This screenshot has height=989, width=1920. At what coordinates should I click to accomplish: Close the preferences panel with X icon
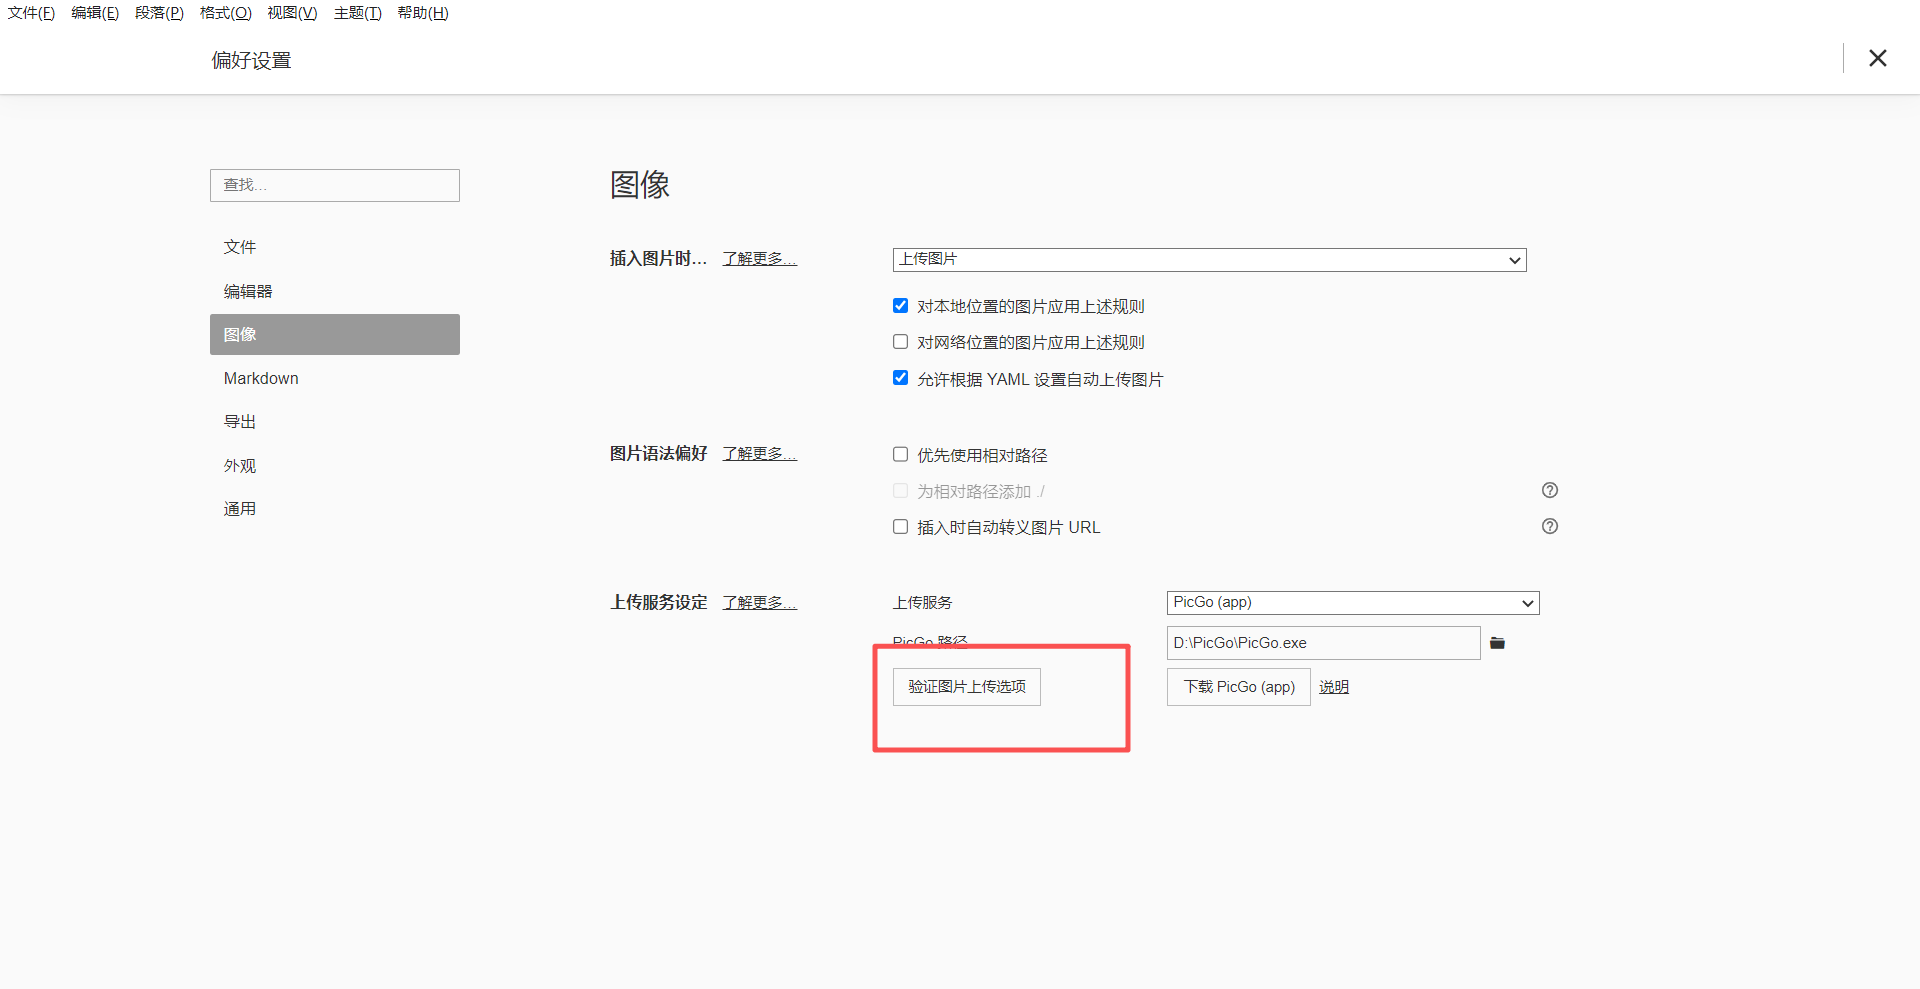point(1877,58)
